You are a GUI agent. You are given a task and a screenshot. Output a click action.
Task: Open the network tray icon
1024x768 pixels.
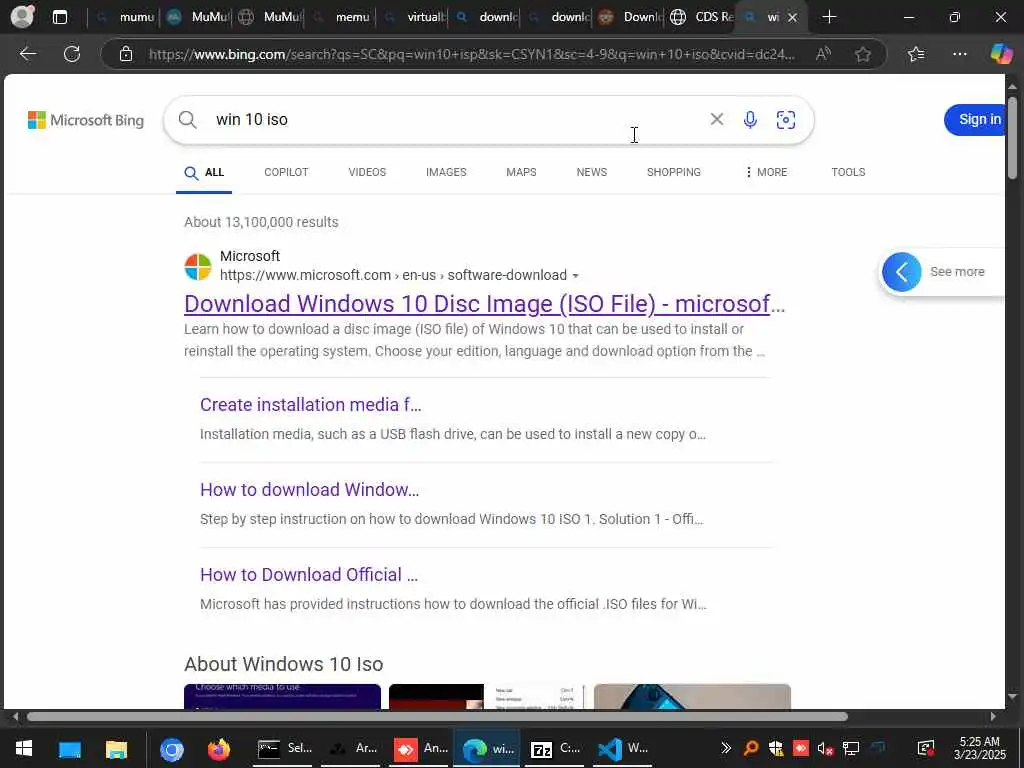click(850, 748)
